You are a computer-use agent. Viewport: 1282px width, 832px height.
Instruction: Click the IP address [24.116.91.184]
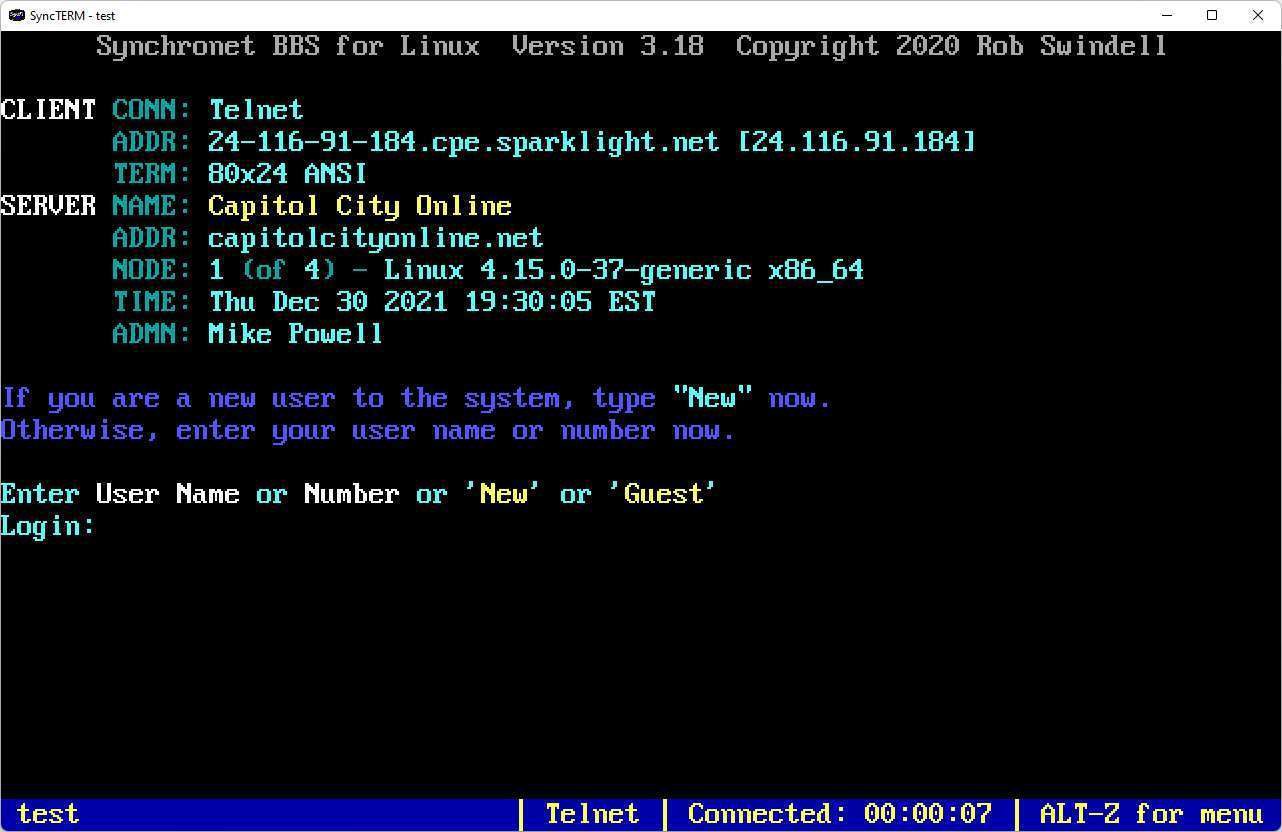[x=856, y=142]
